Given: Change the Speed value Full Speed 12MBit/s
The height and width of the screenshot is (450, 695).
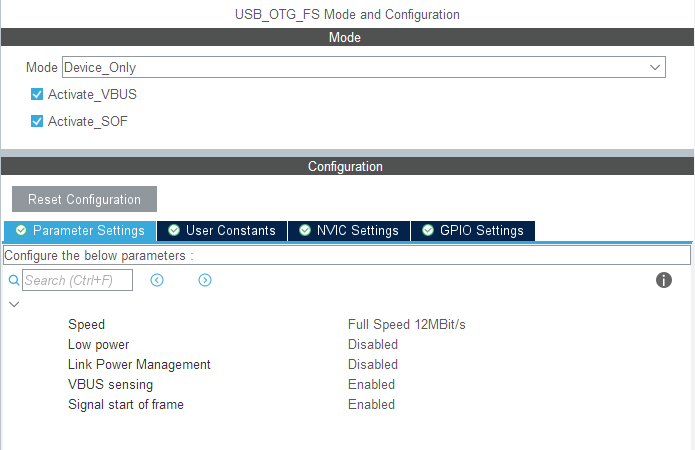Looking at the screenshot, I should click(x=407, y=324).
